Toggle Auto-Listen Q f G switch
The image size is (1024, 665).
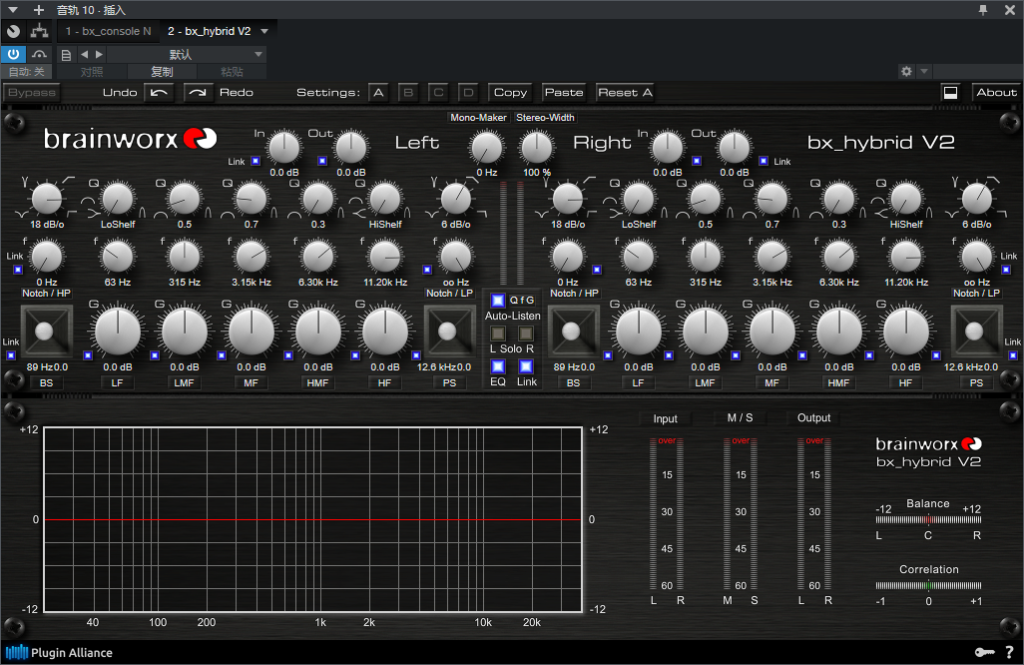[498, 300]
